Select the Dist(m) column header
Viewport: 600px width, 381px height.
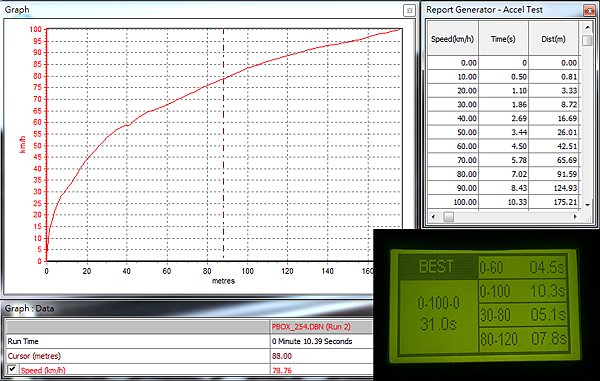click(553, 38)
